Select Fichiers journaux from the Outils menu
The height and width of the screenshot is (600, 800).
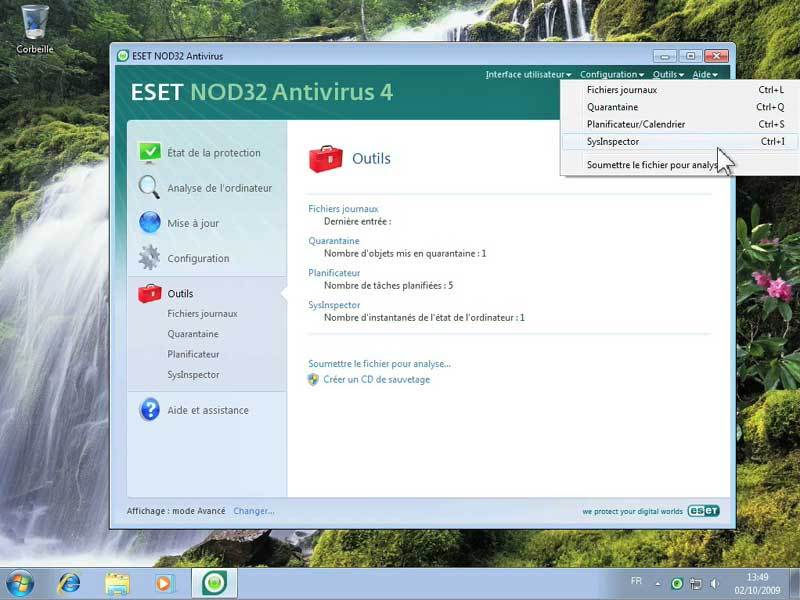[680, 90]
